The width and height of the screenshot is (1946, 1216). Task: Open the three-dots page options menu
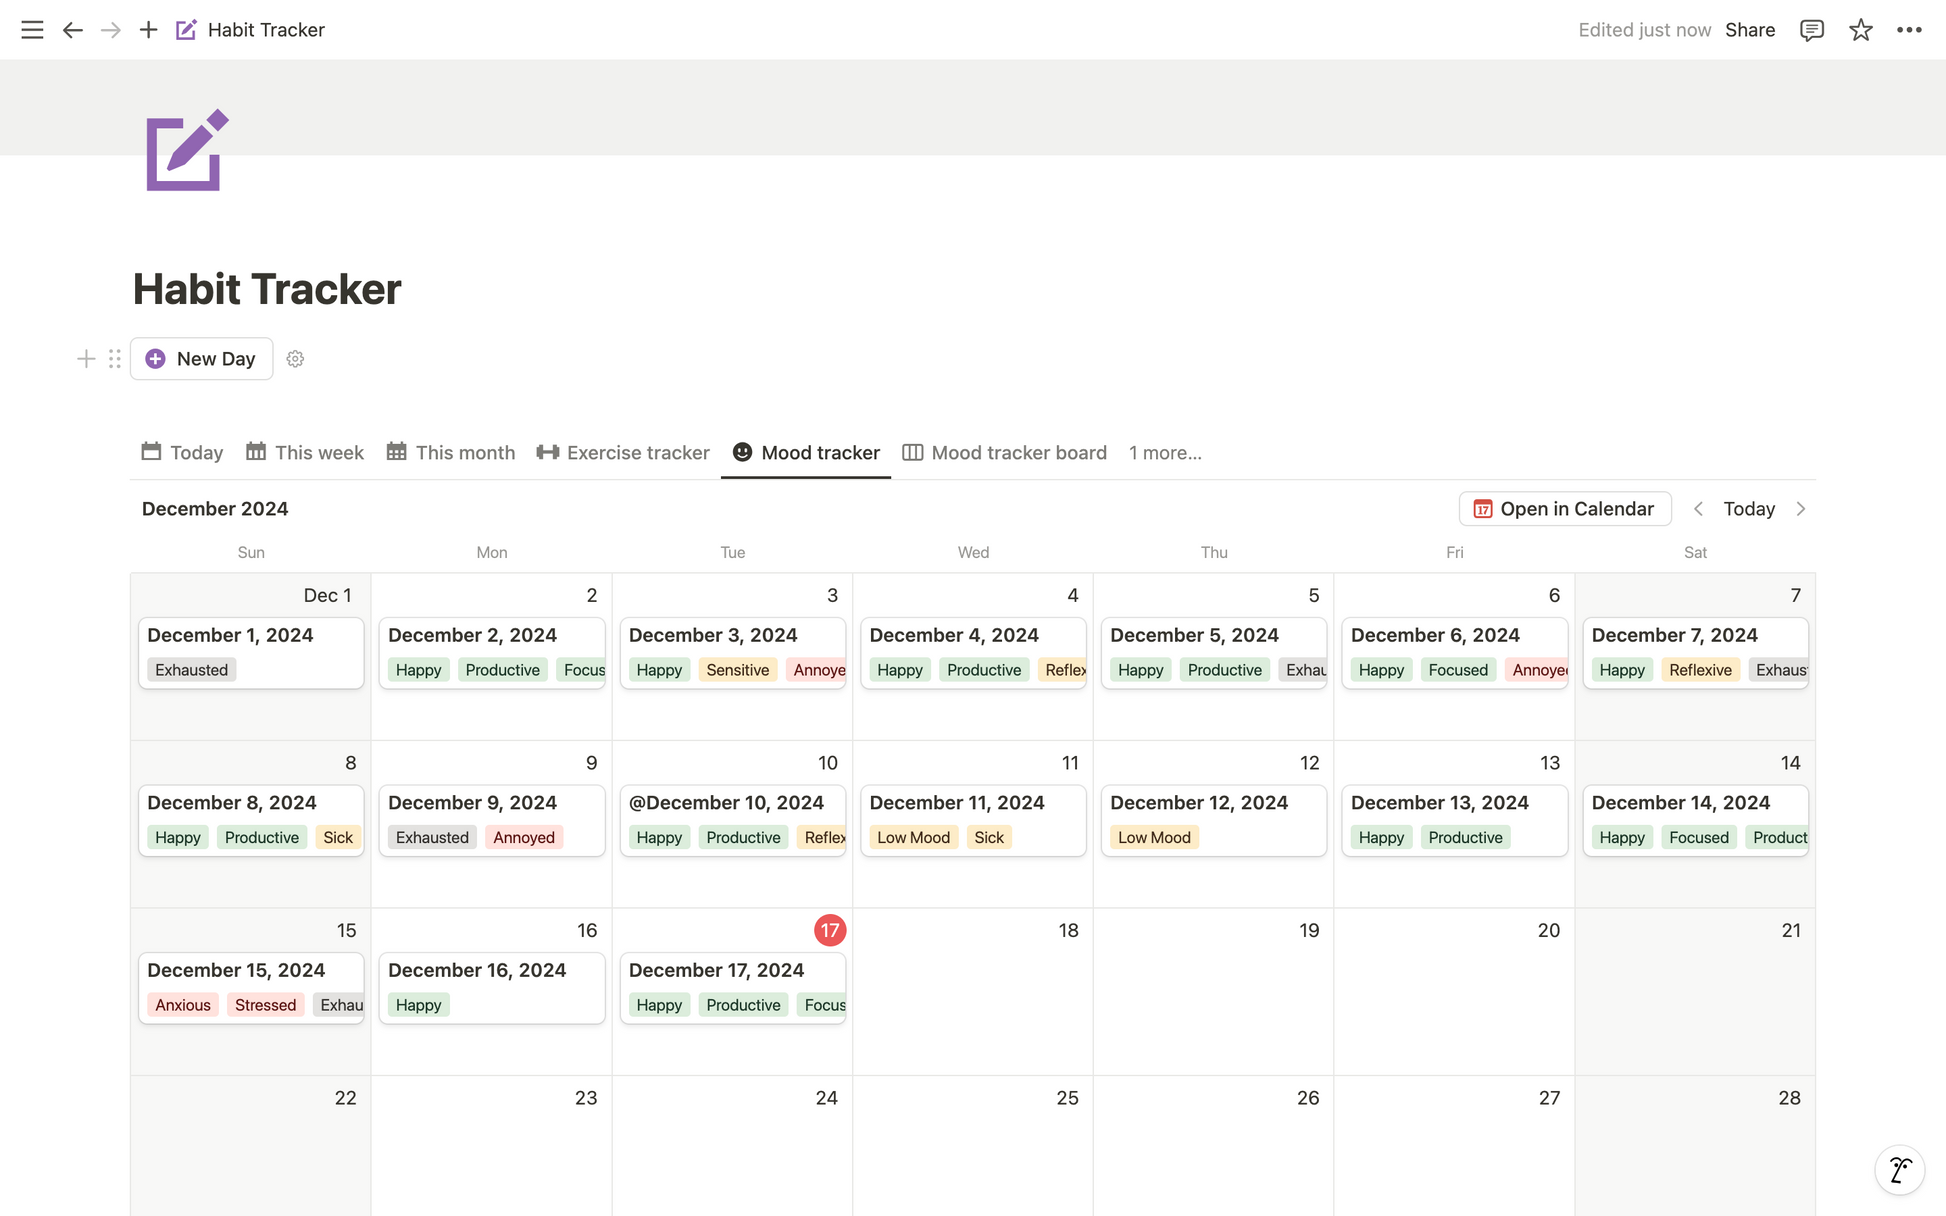pyautogui.click(x=1909, y=30)
